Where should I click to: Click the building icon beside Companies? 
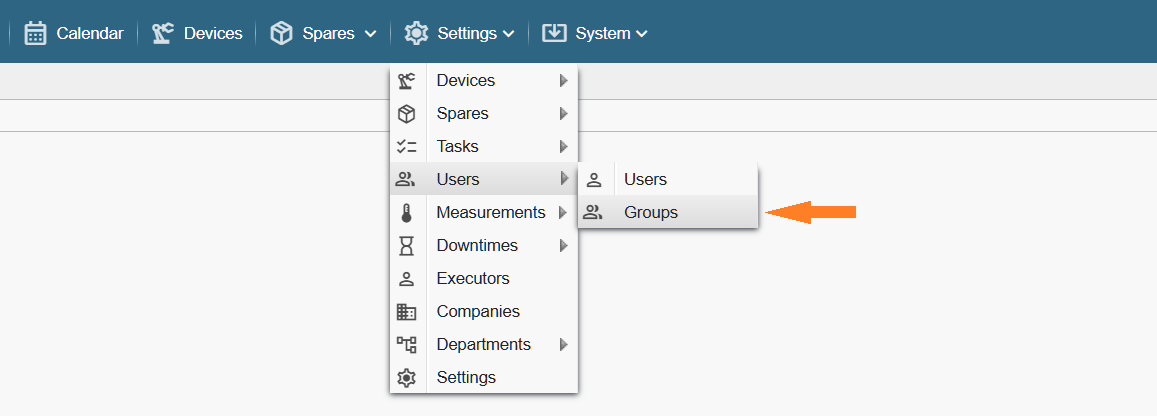406,312
